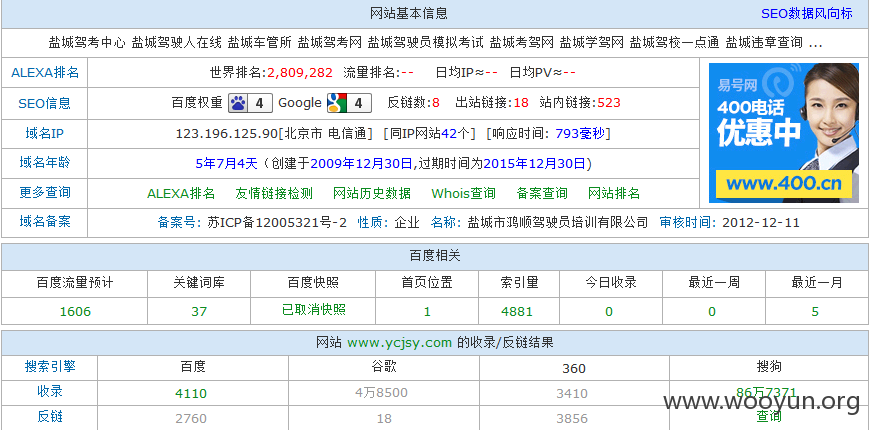This screenshot has width=869, height=430.
Task: Open Whois查询 link
Action: tap(463, 193)
